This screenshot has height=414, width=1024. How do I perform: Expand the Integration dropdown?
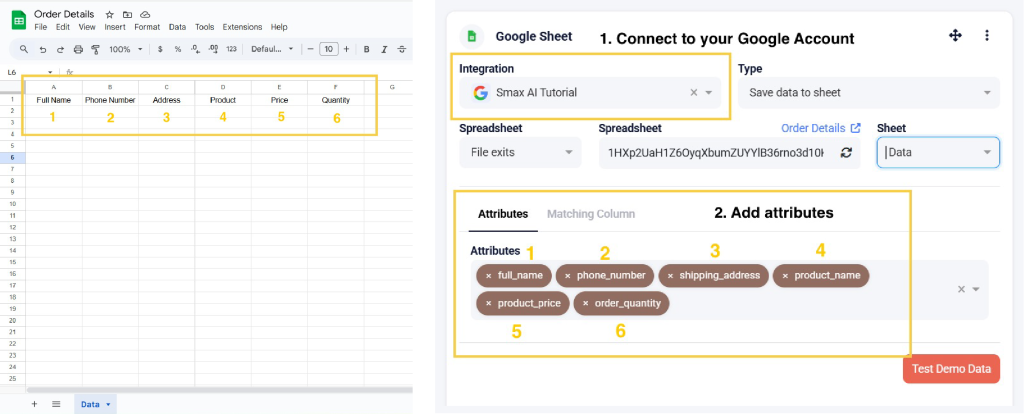click(709, 93)
